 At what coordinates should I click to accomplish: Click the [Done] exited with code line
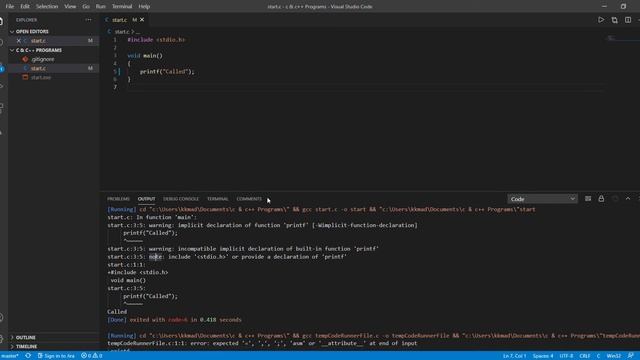click(174, 320)
